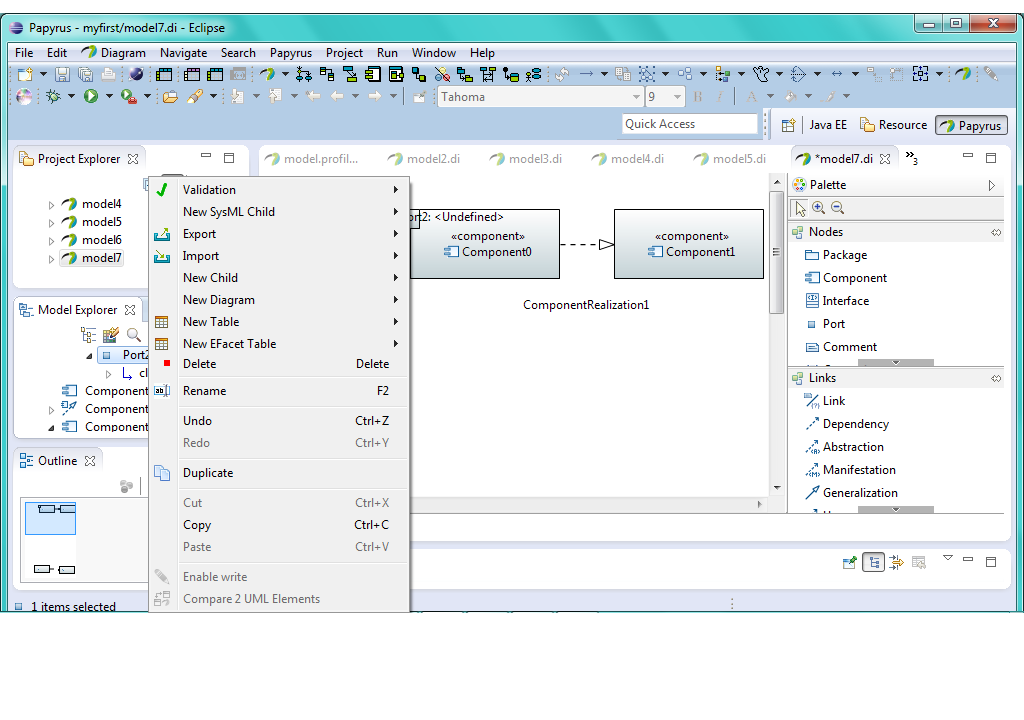This screenshot has width=1024, height=720.
Task: Select the Abstraction link tool
Action: click(844, 447)
